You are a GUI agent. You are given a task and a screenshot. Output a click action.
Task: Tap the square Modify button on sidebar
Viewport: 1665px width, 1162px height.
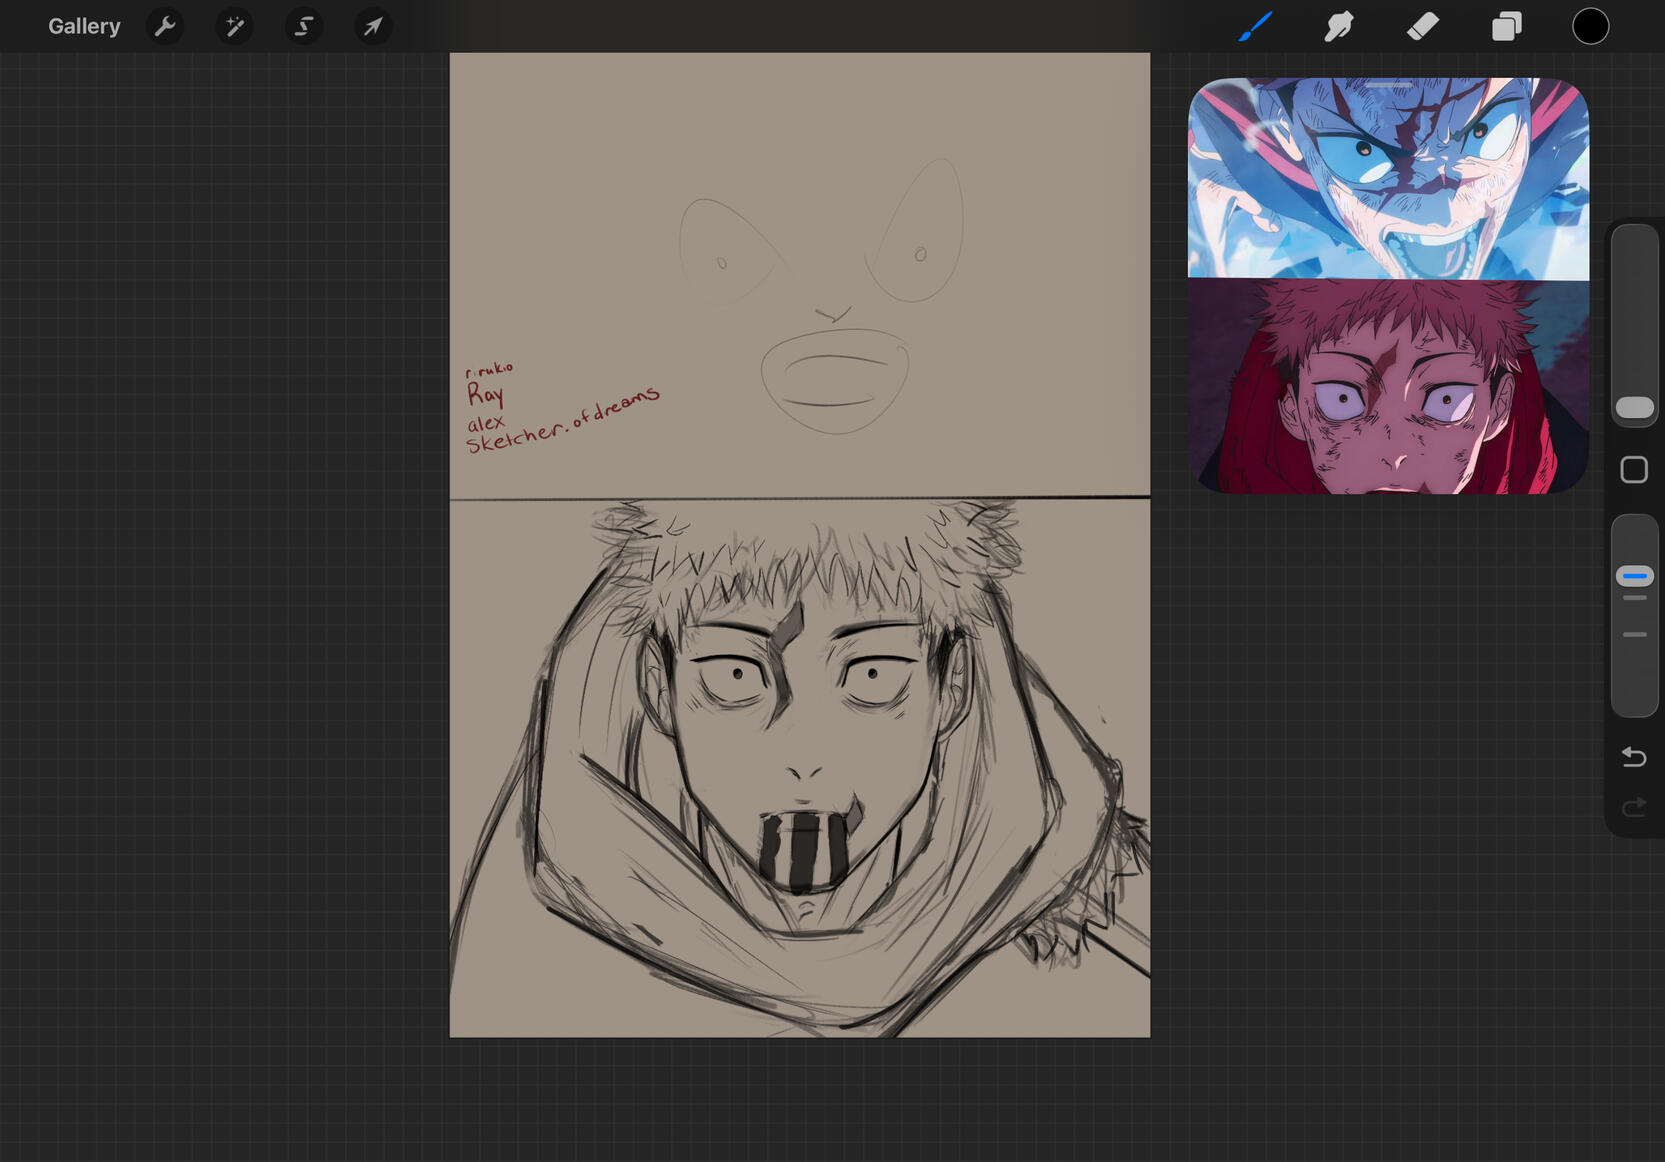coord(1634,470)
